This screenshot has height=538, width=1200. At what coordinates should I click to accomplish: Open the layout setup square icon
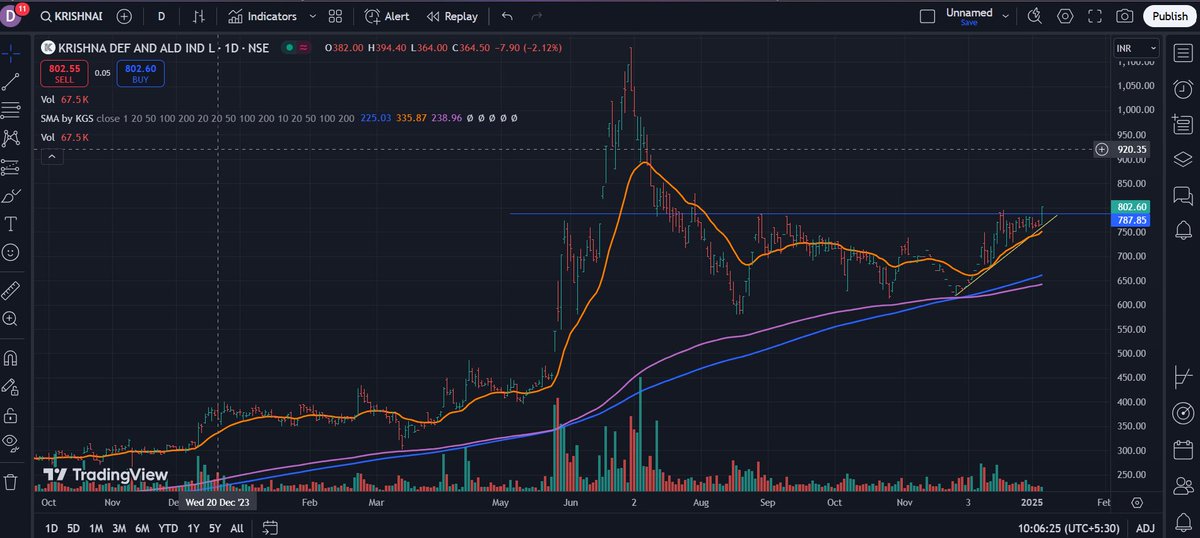[x=927, y=16]
